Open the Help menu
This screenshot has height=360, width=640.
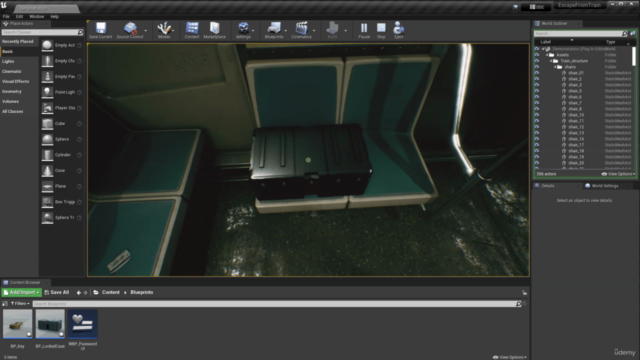click(x=55, y=17)
